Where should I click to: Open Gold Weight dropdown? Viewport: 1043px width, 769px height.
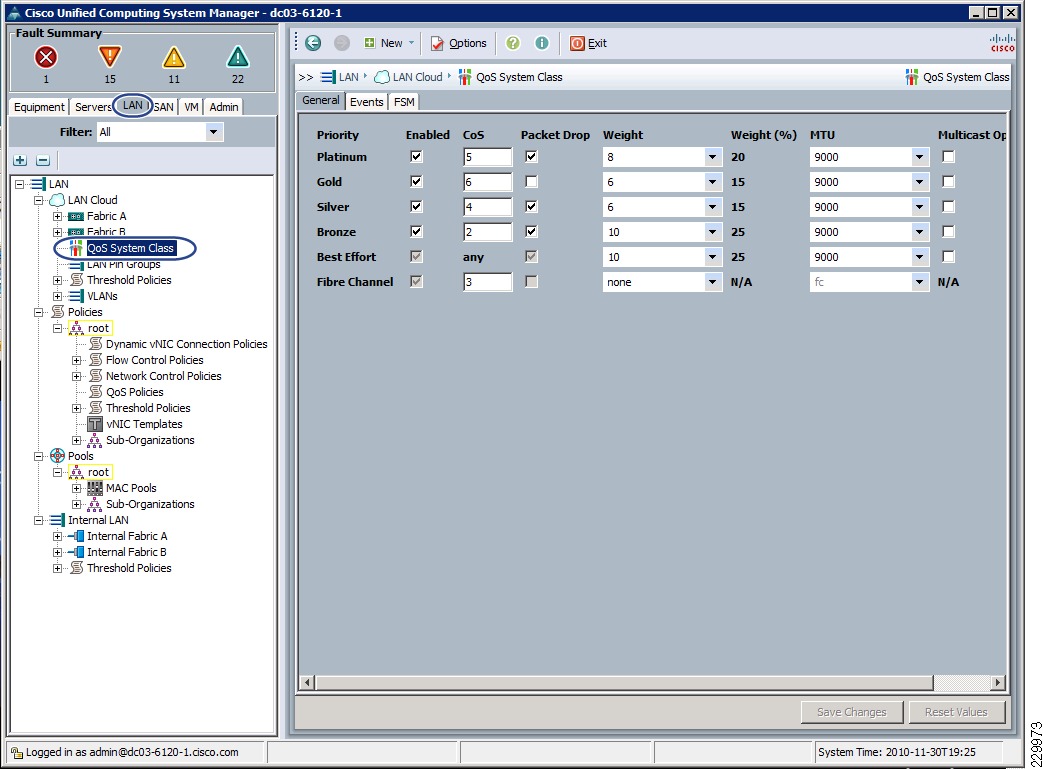712,182
